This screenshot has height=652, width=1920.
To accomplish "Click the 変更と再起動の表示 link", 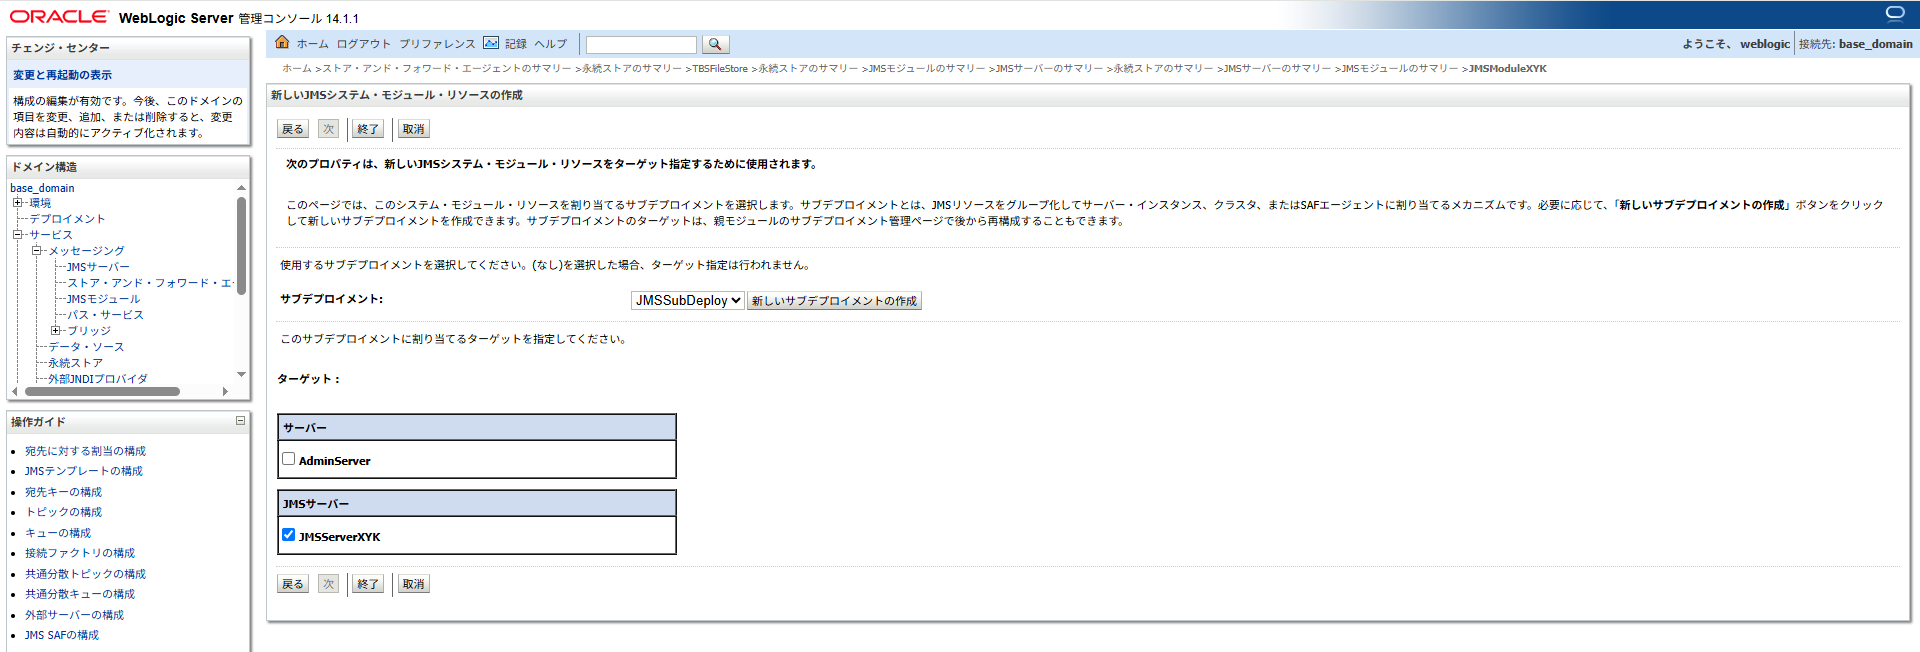I will coord(62,75).
